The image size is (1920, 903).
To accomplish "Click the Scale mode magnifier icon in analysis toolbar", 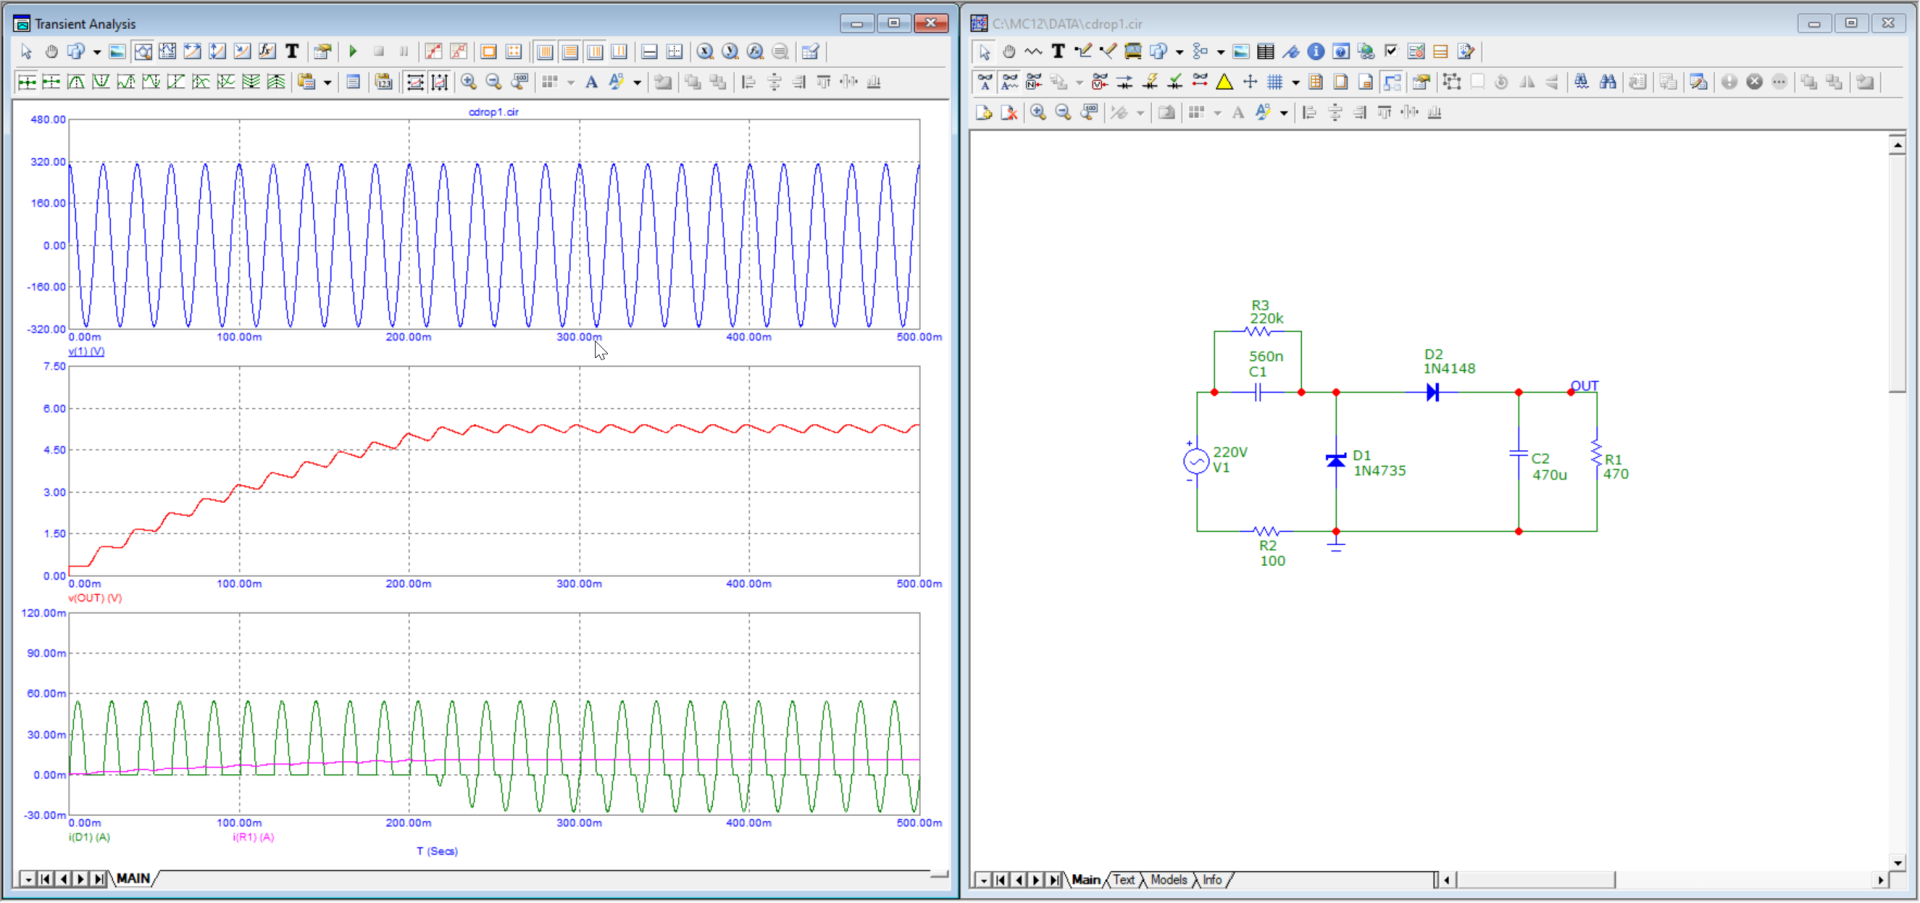I will coord(143,52).
